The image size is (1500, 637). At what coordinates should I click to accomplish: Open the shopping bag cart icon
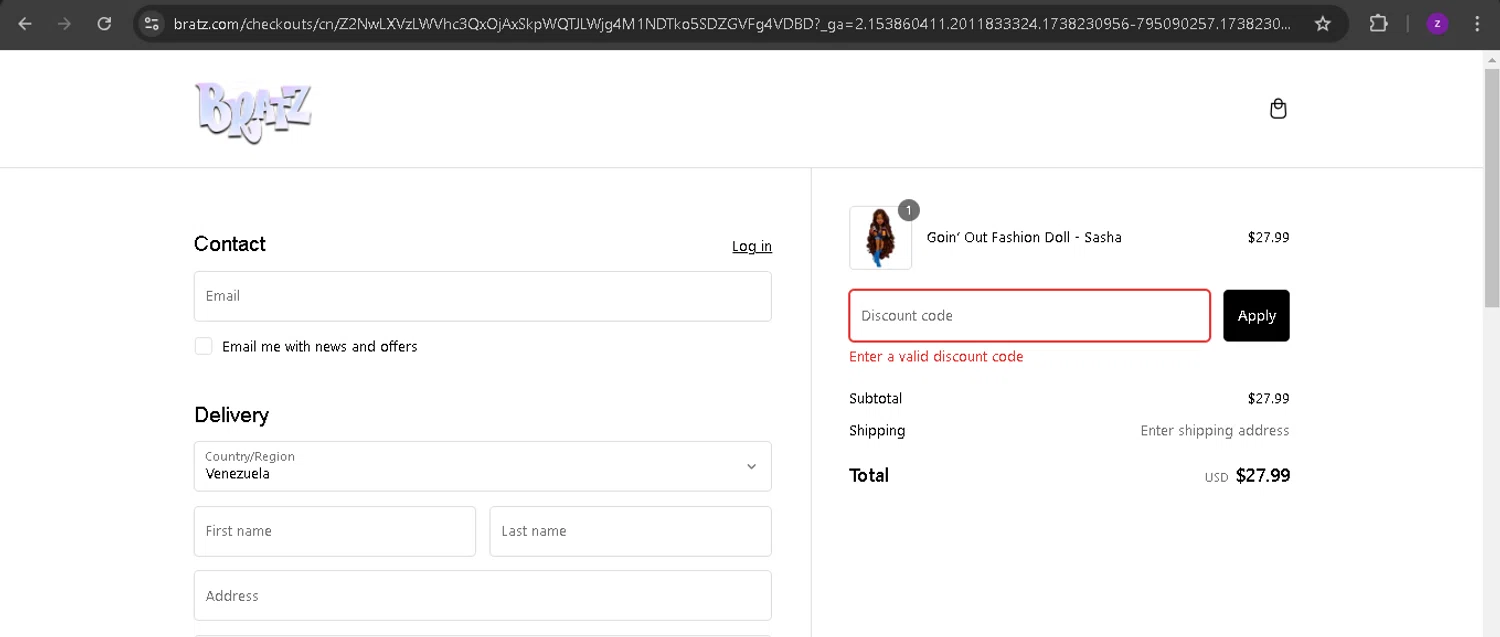(1278, 109)
